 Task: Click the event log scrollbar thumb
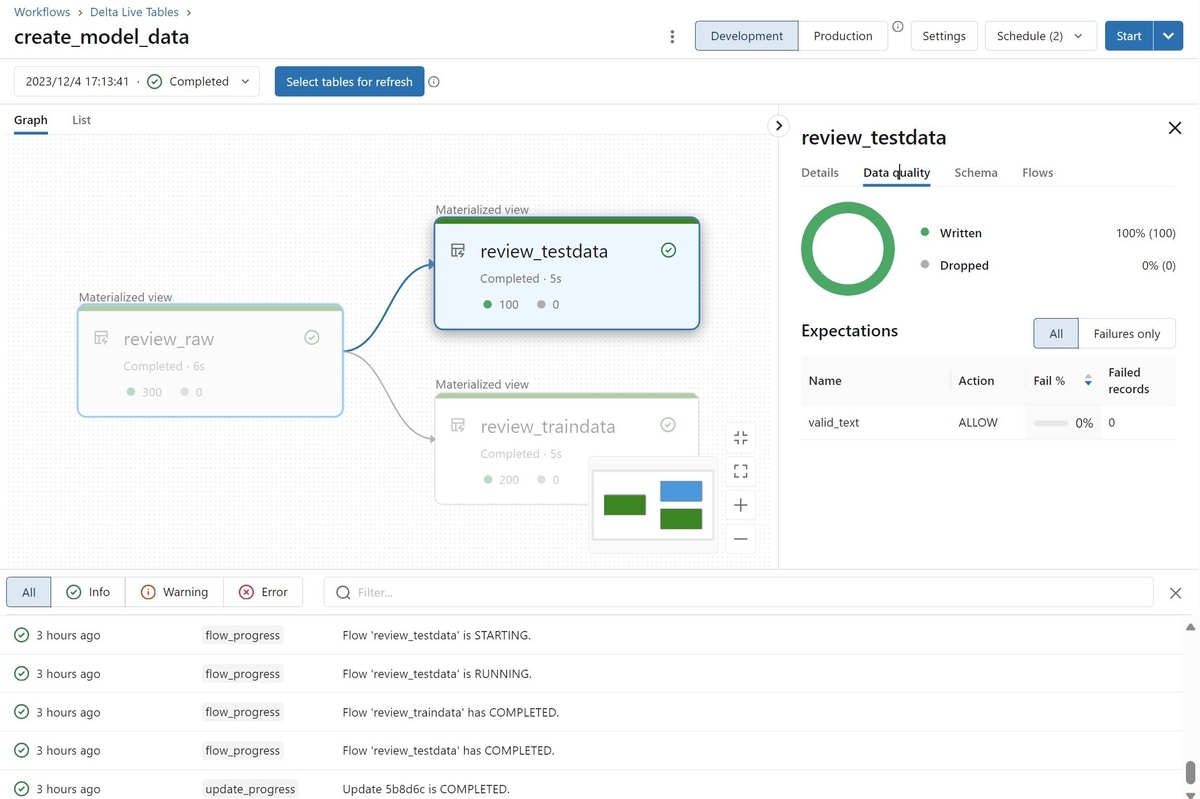pyautogui.click(x=1190, y=773)
